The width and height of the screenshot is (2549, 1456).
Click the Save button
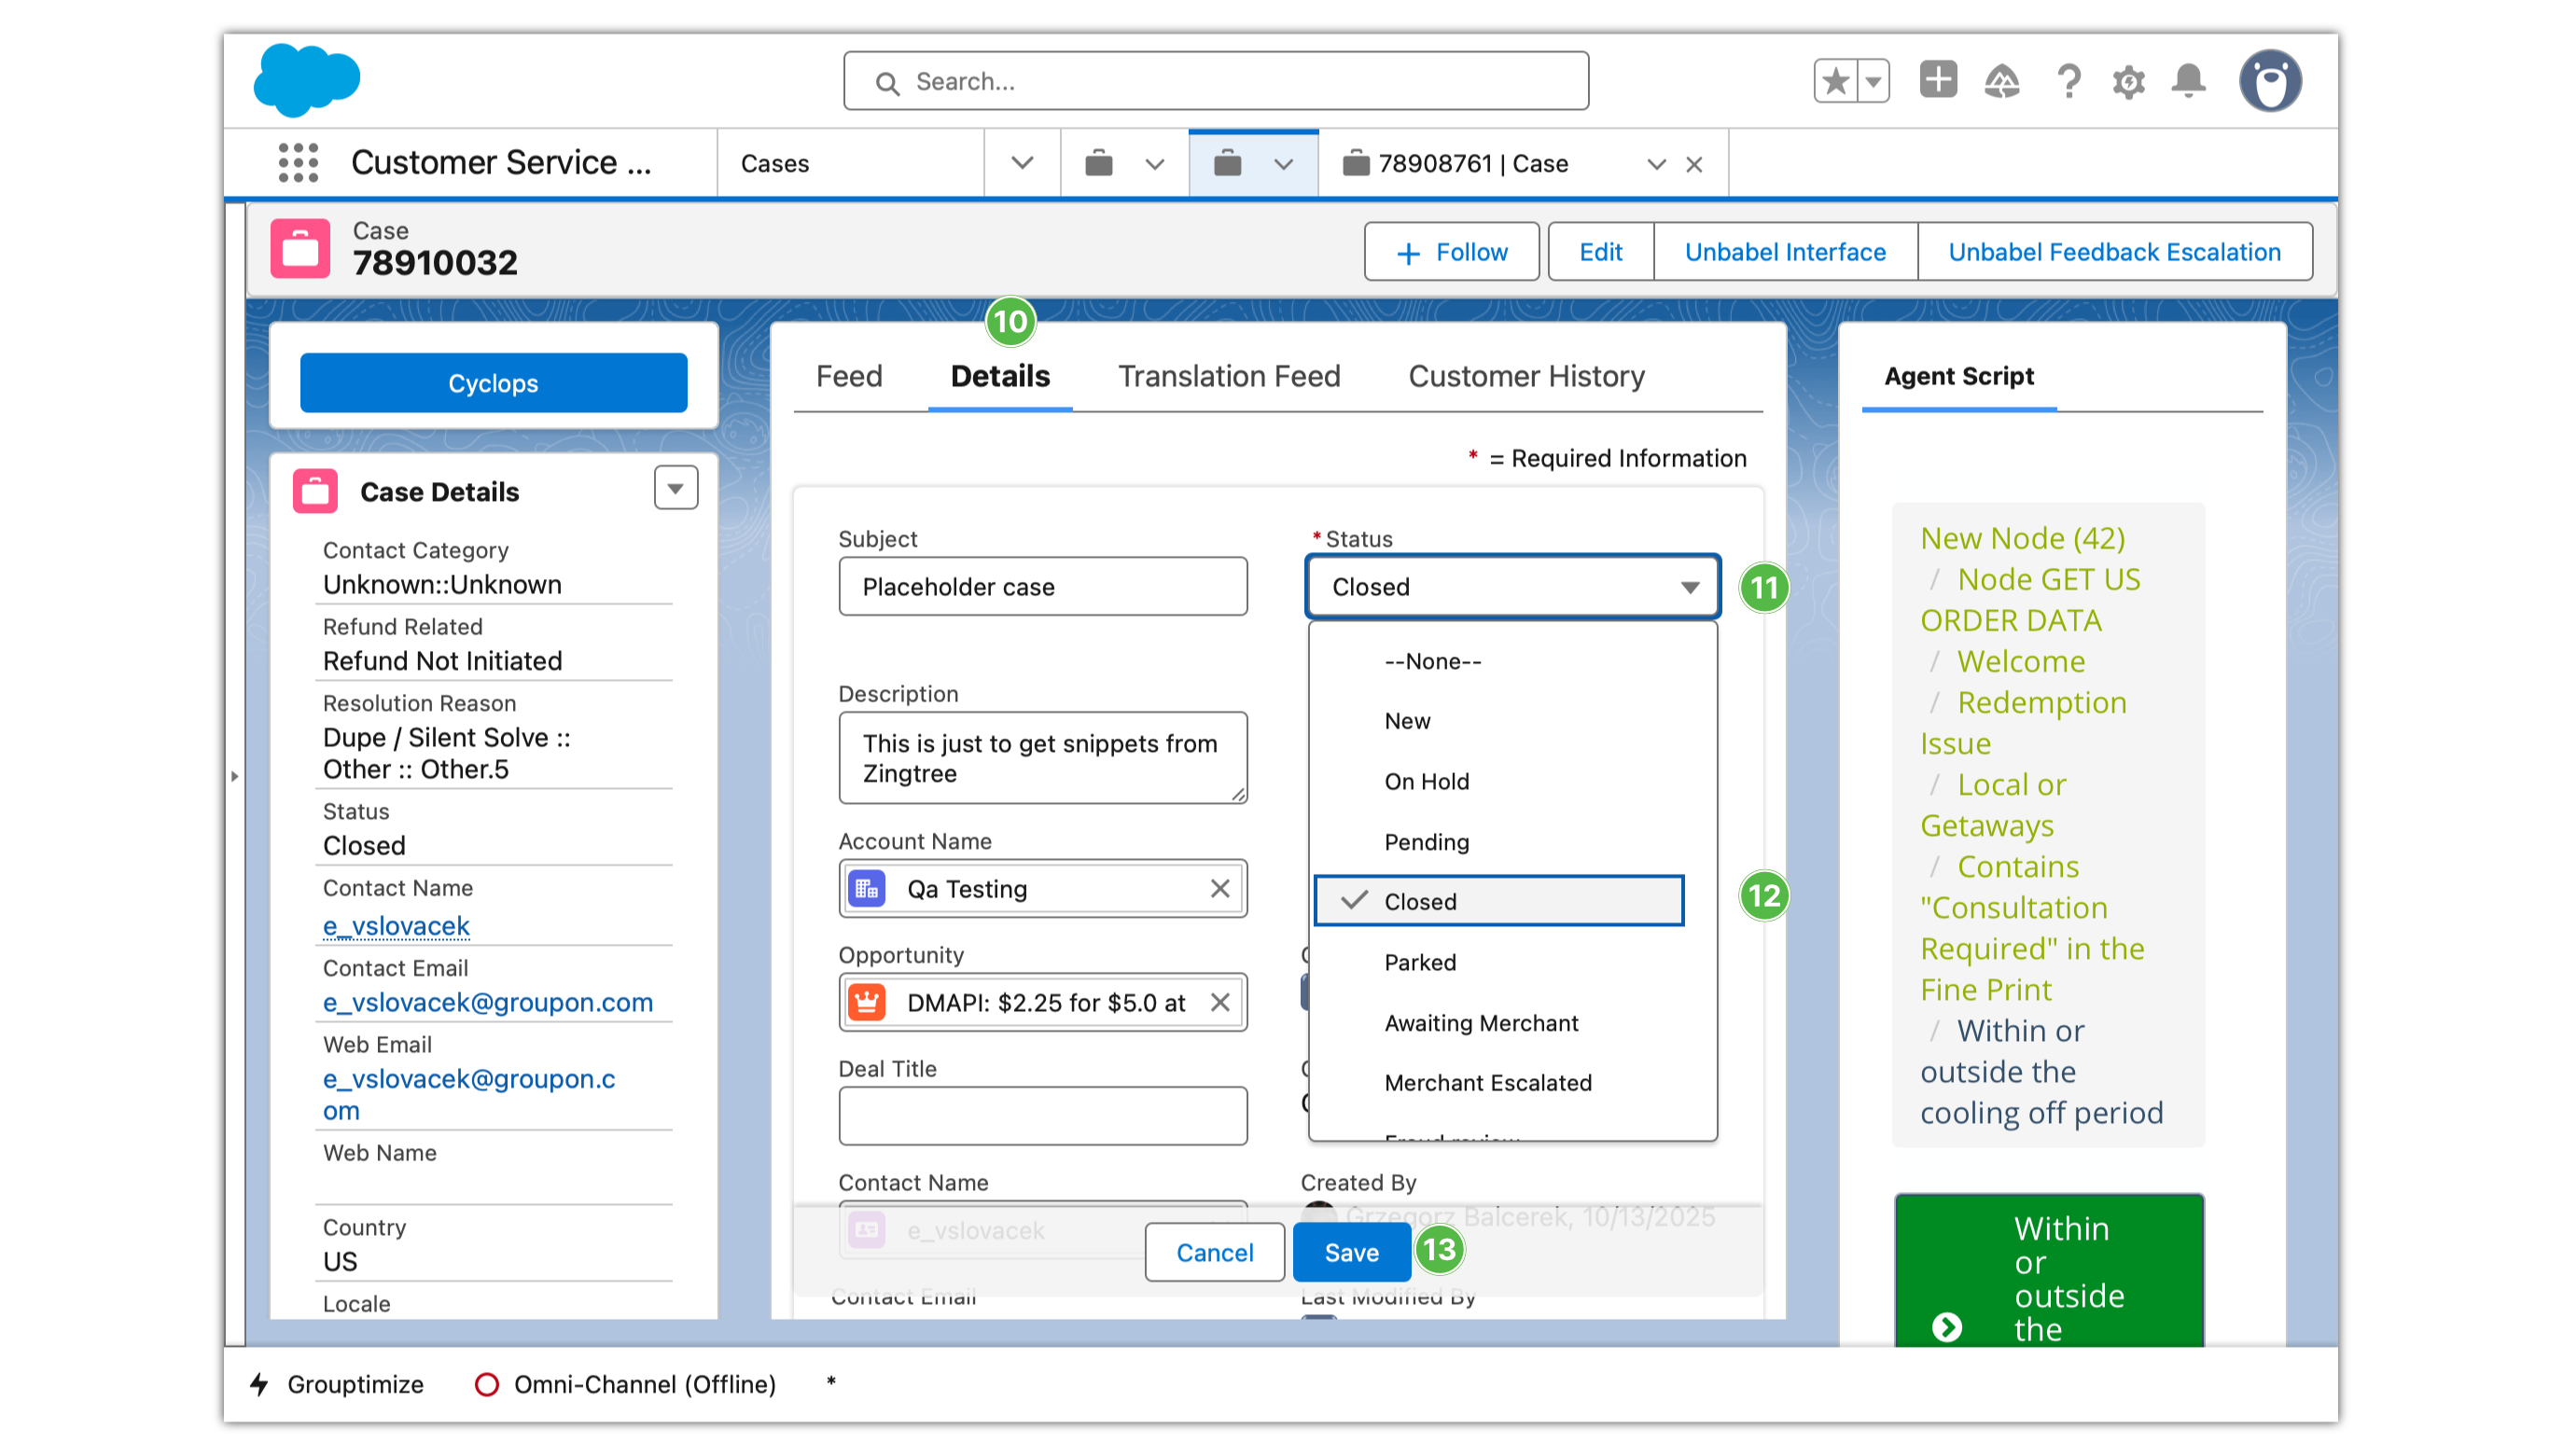(1351, 1251)
